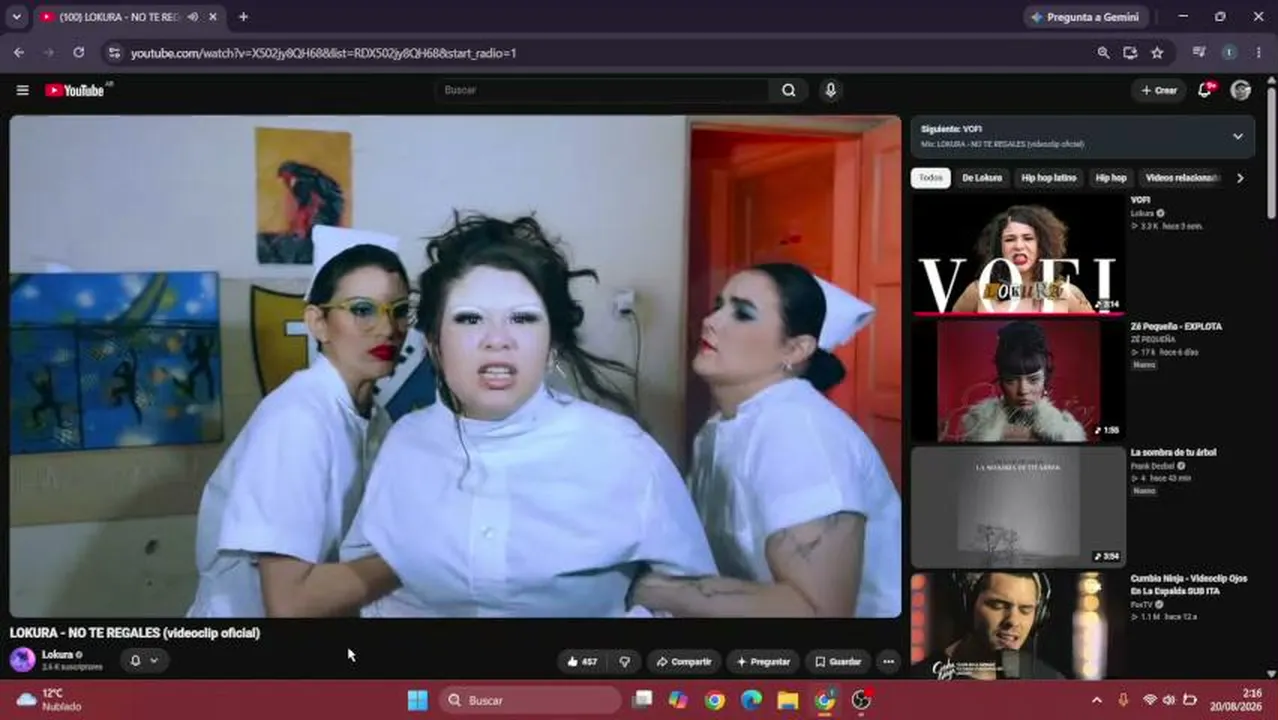Screen dimensions: 1278x720
Task: Click the video title LOKURA - NO TE REGALES
Action: tap(135, 633)
